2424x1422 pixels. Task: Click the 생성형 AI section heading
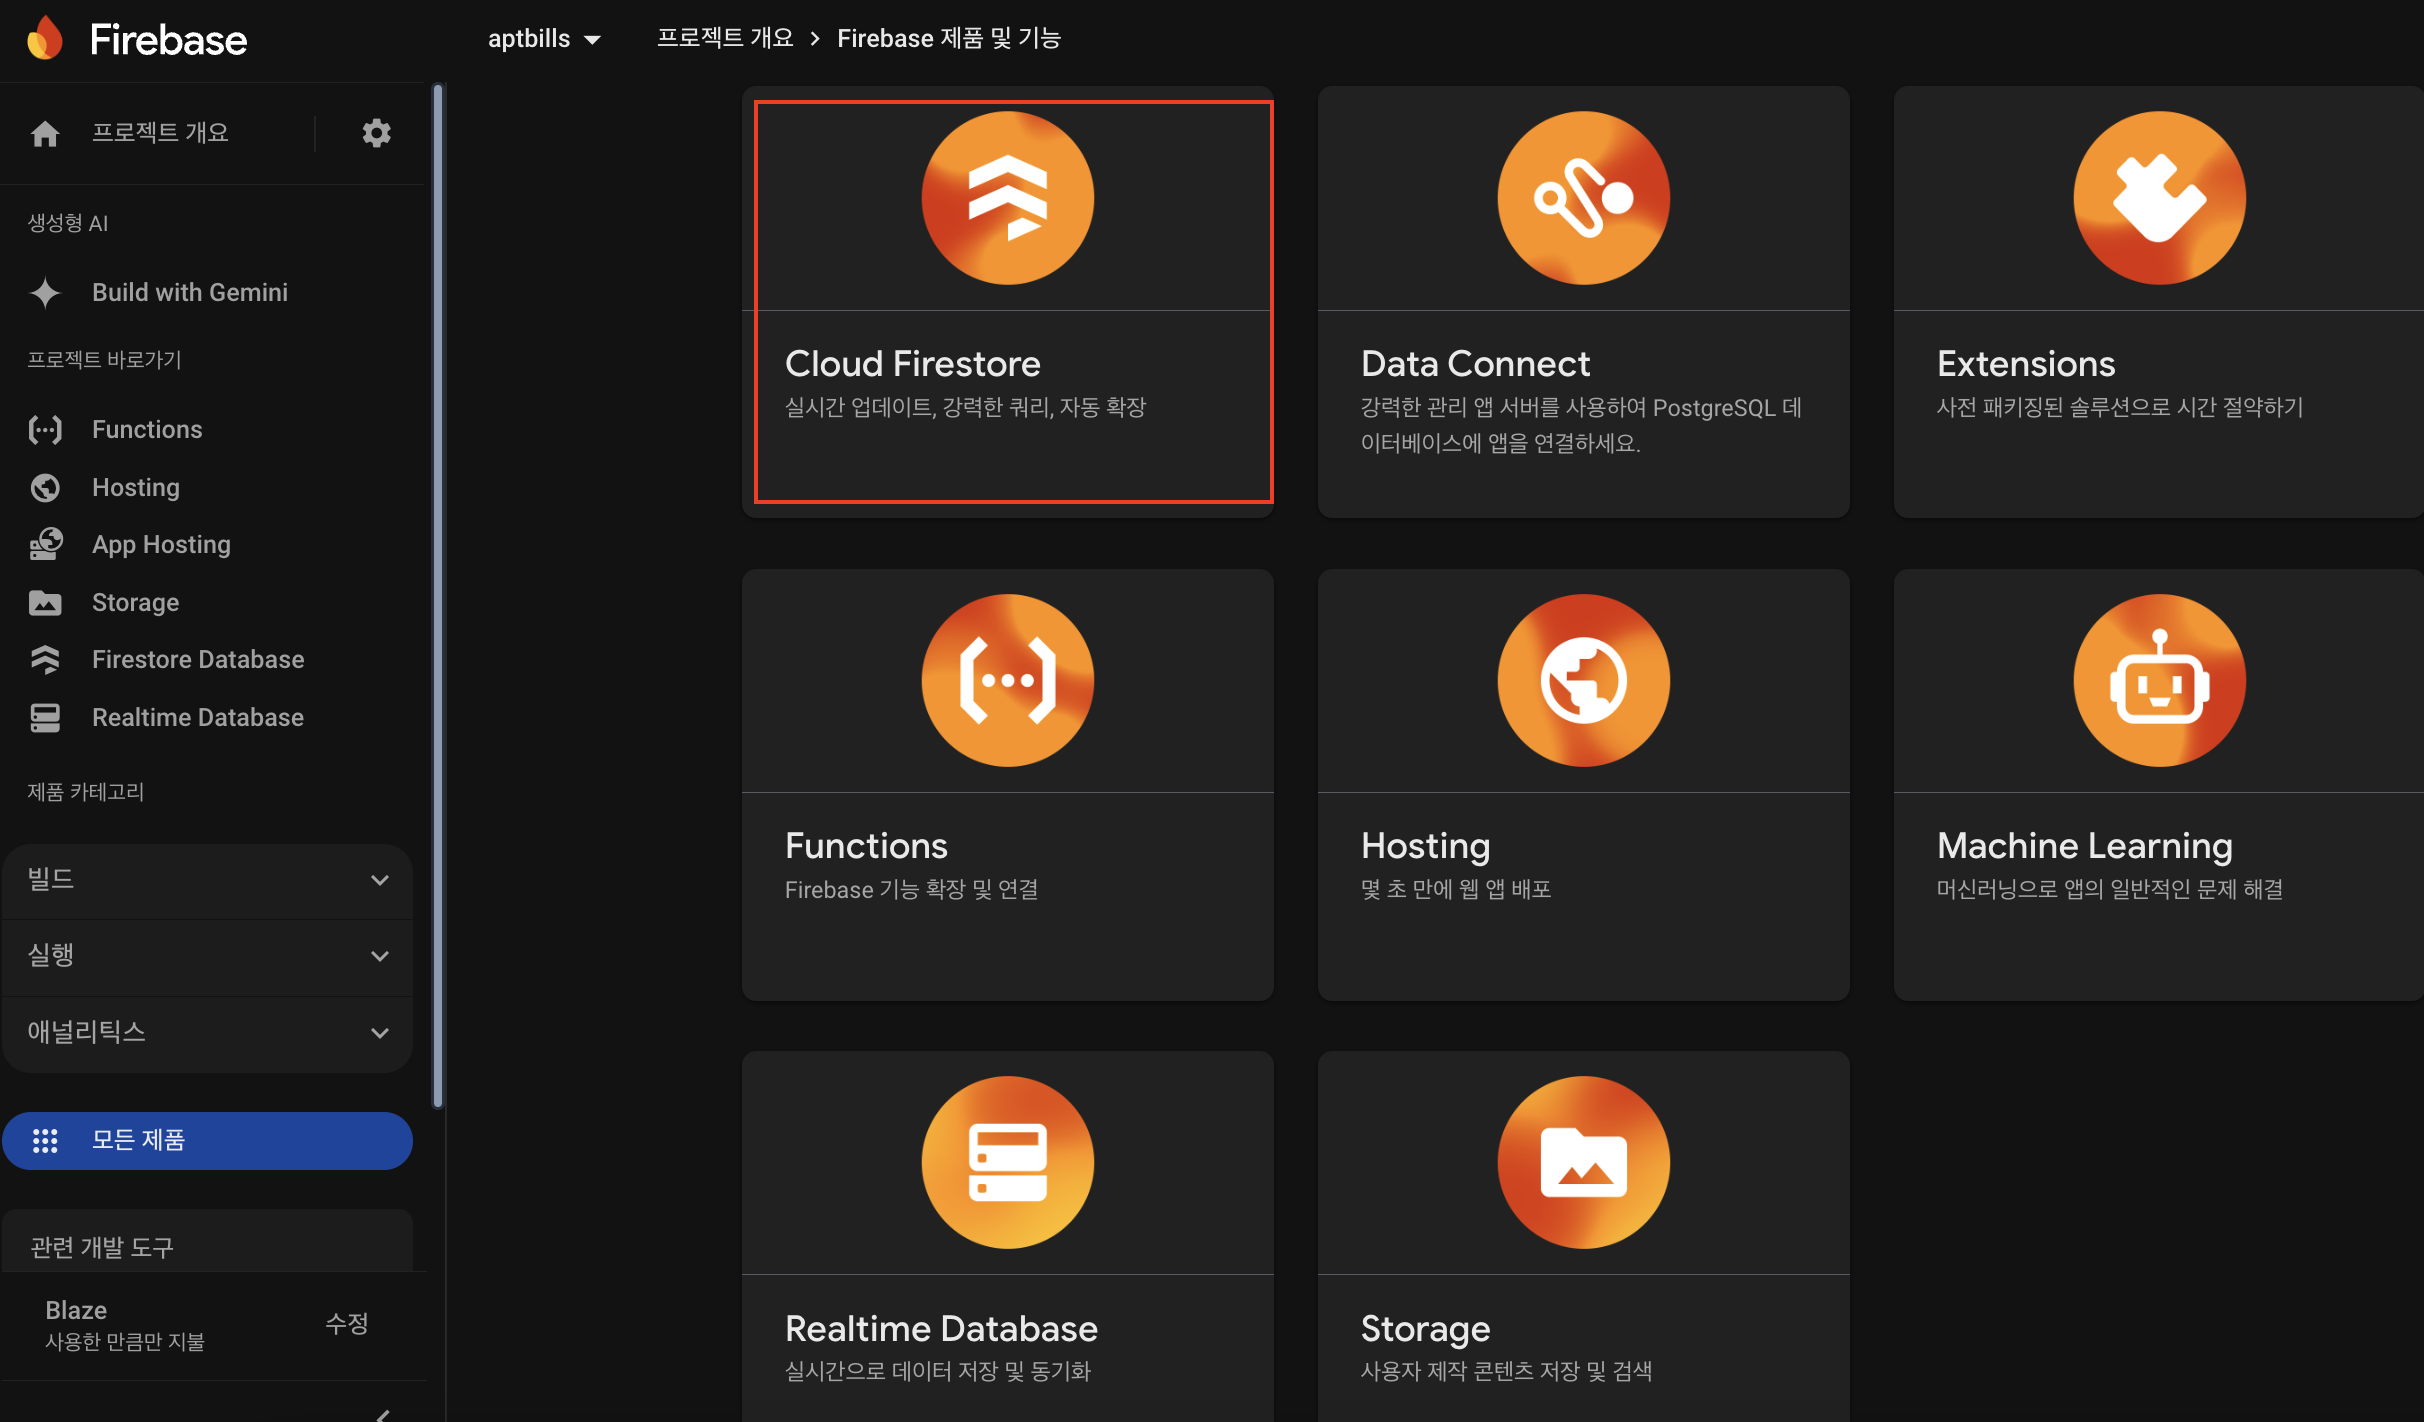click(68, 223)
